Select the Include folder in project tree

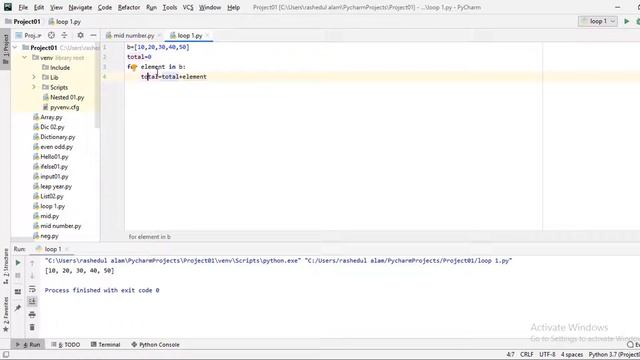pyautogui.click(x=56, y=67)
